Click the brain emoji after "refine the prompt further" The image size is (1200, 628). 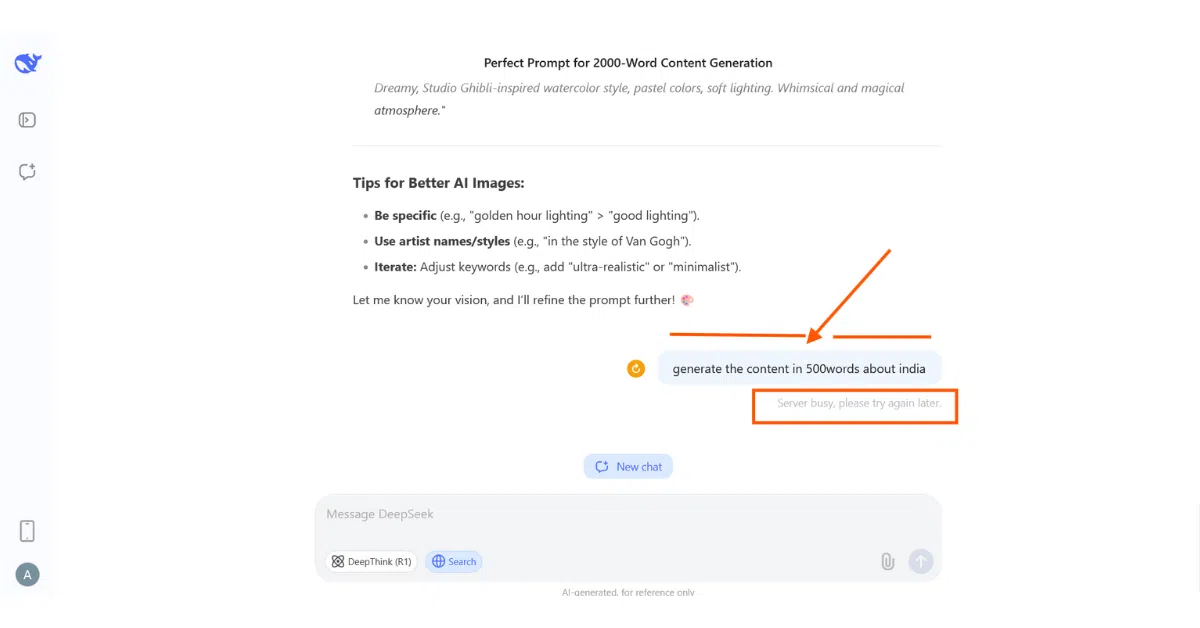pyautogui.click(x=687, y=300)
